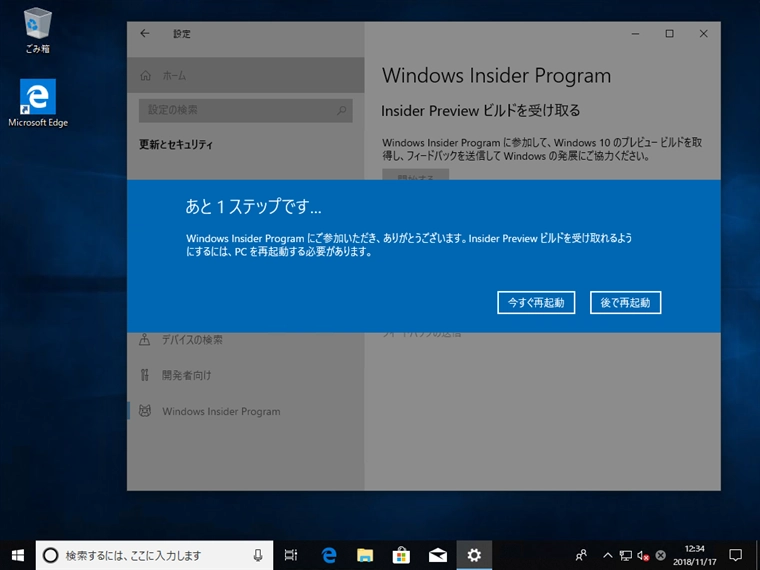Image resolution: width=760 pixels, height=570 pixels.
Task: Click the taskbar search field 検索するには、ここに入力します
Action: coord(154,555)
